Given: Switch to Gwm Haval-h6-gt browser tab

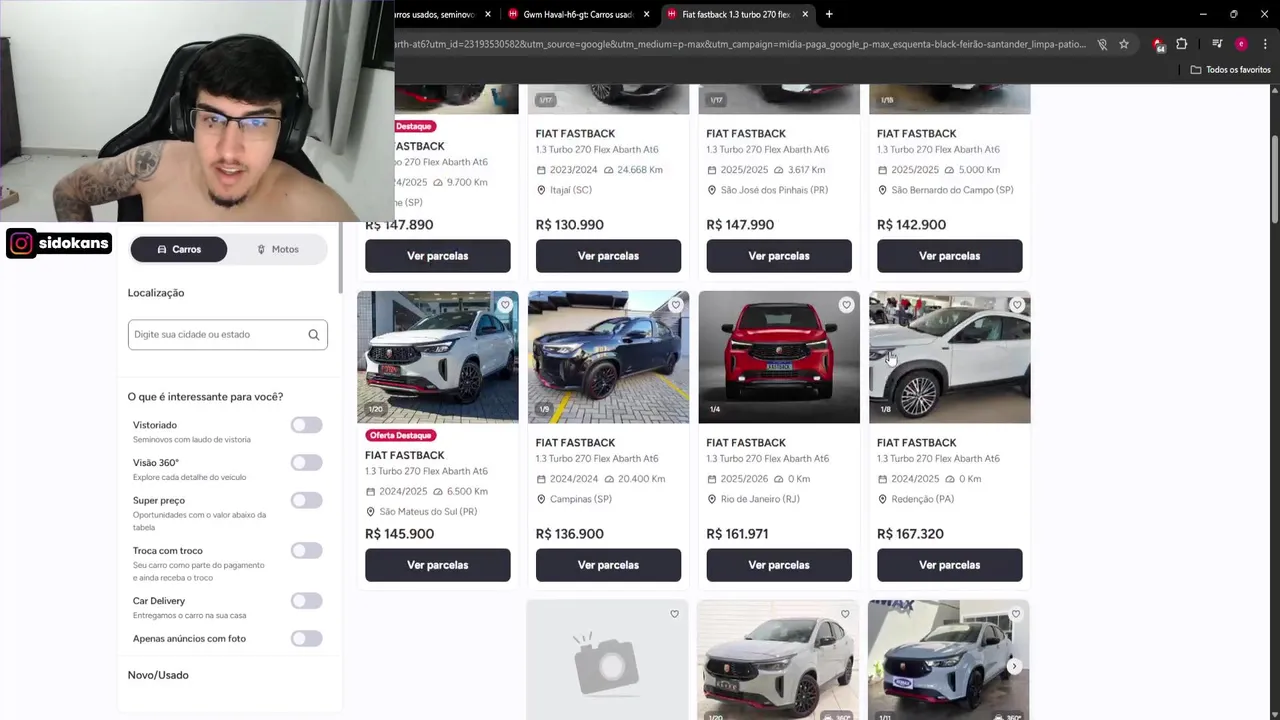Looking at the screenshot, I should point(578,14).
